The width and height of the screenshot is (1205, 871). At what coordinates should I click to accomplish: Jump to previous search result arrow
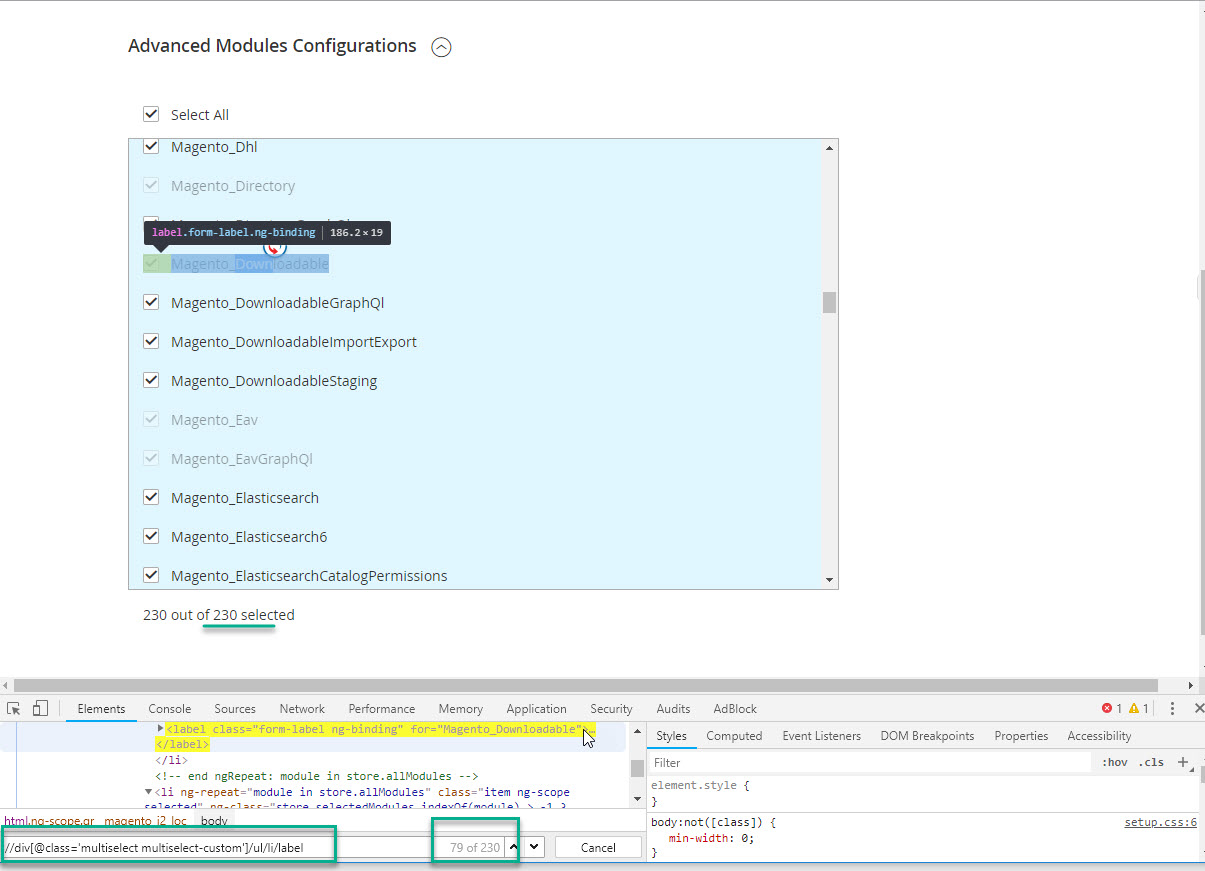(x=514, y=847)
